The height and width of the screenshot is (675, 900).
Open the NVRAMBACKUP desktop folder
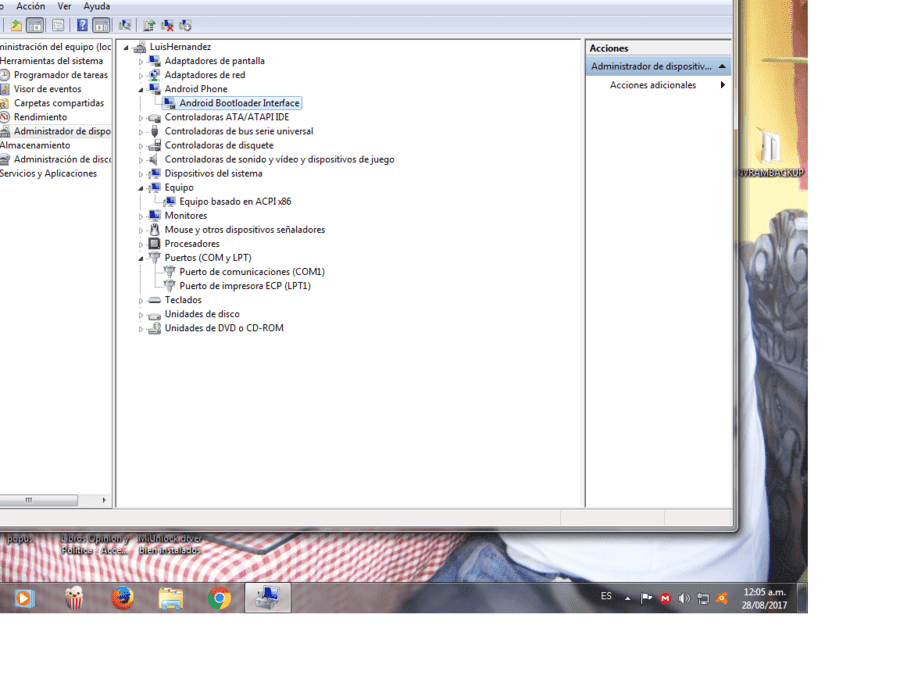(x=770, y=152)
